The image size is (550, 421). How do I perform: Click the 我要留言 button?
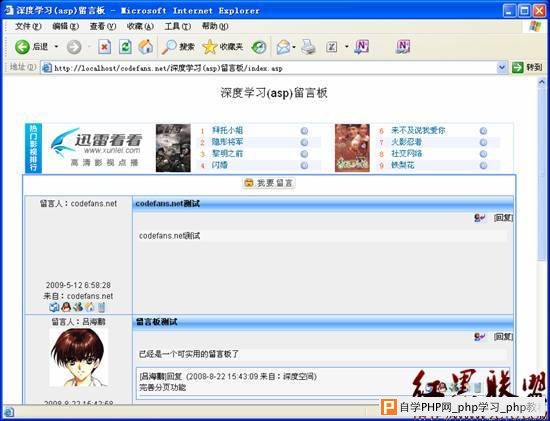click(x=269, y=183)
